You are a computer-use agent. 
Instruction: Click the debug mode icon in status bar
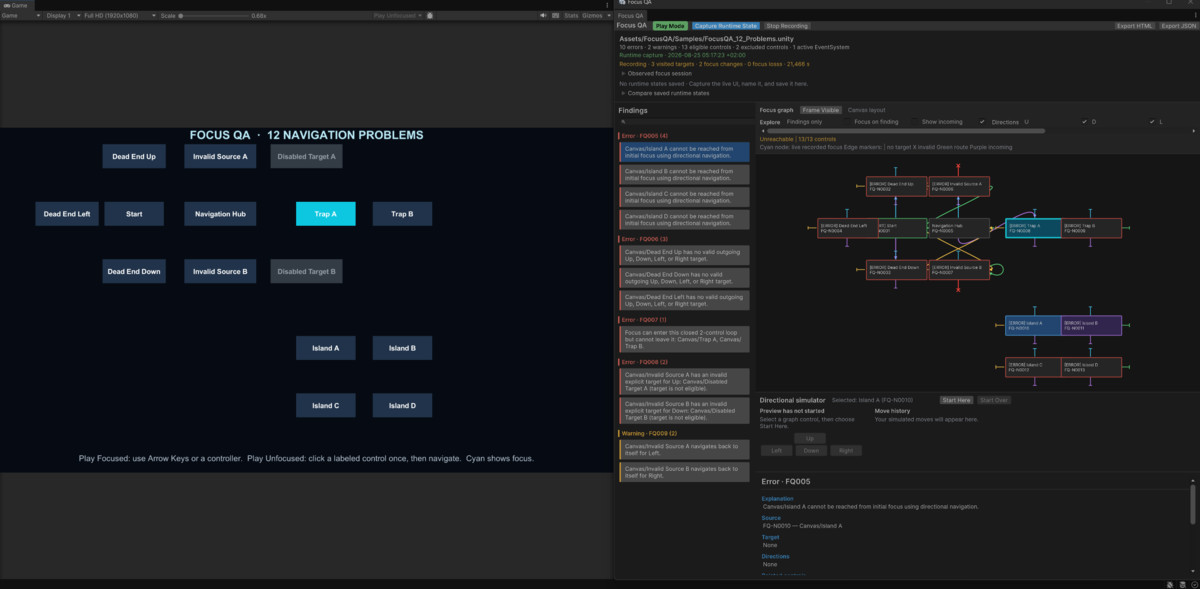[1170, 583]
